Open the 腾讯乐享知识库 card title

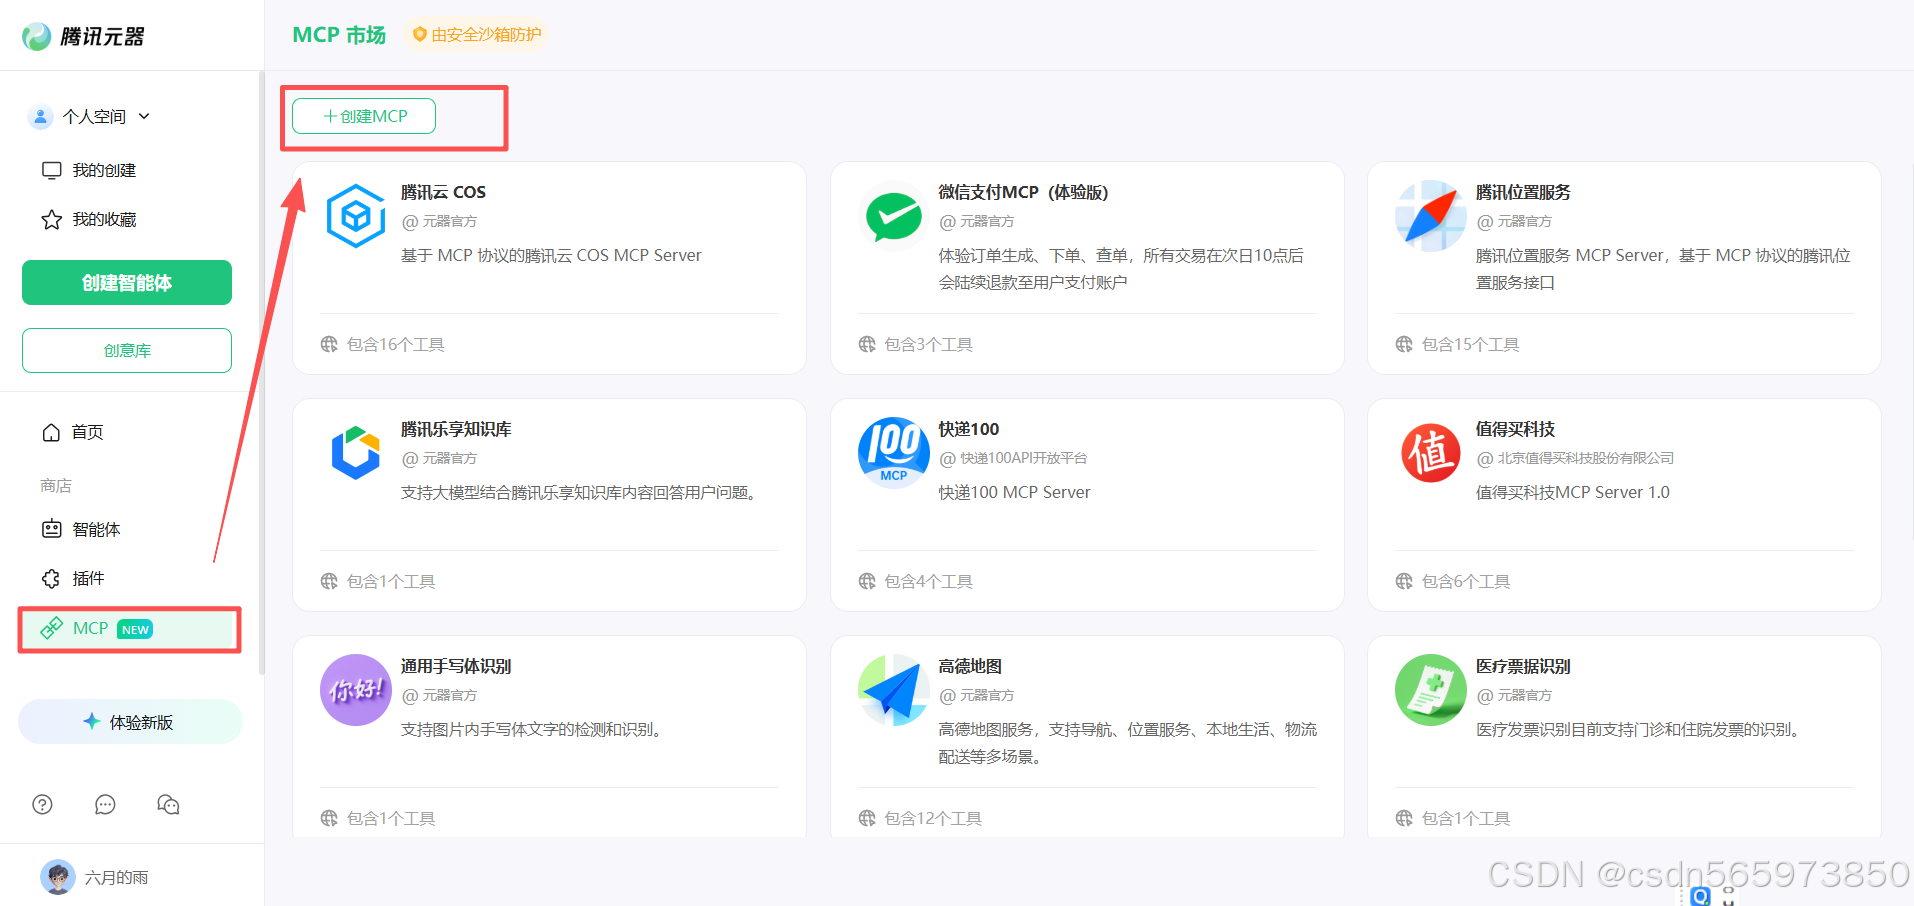point(456,429)
